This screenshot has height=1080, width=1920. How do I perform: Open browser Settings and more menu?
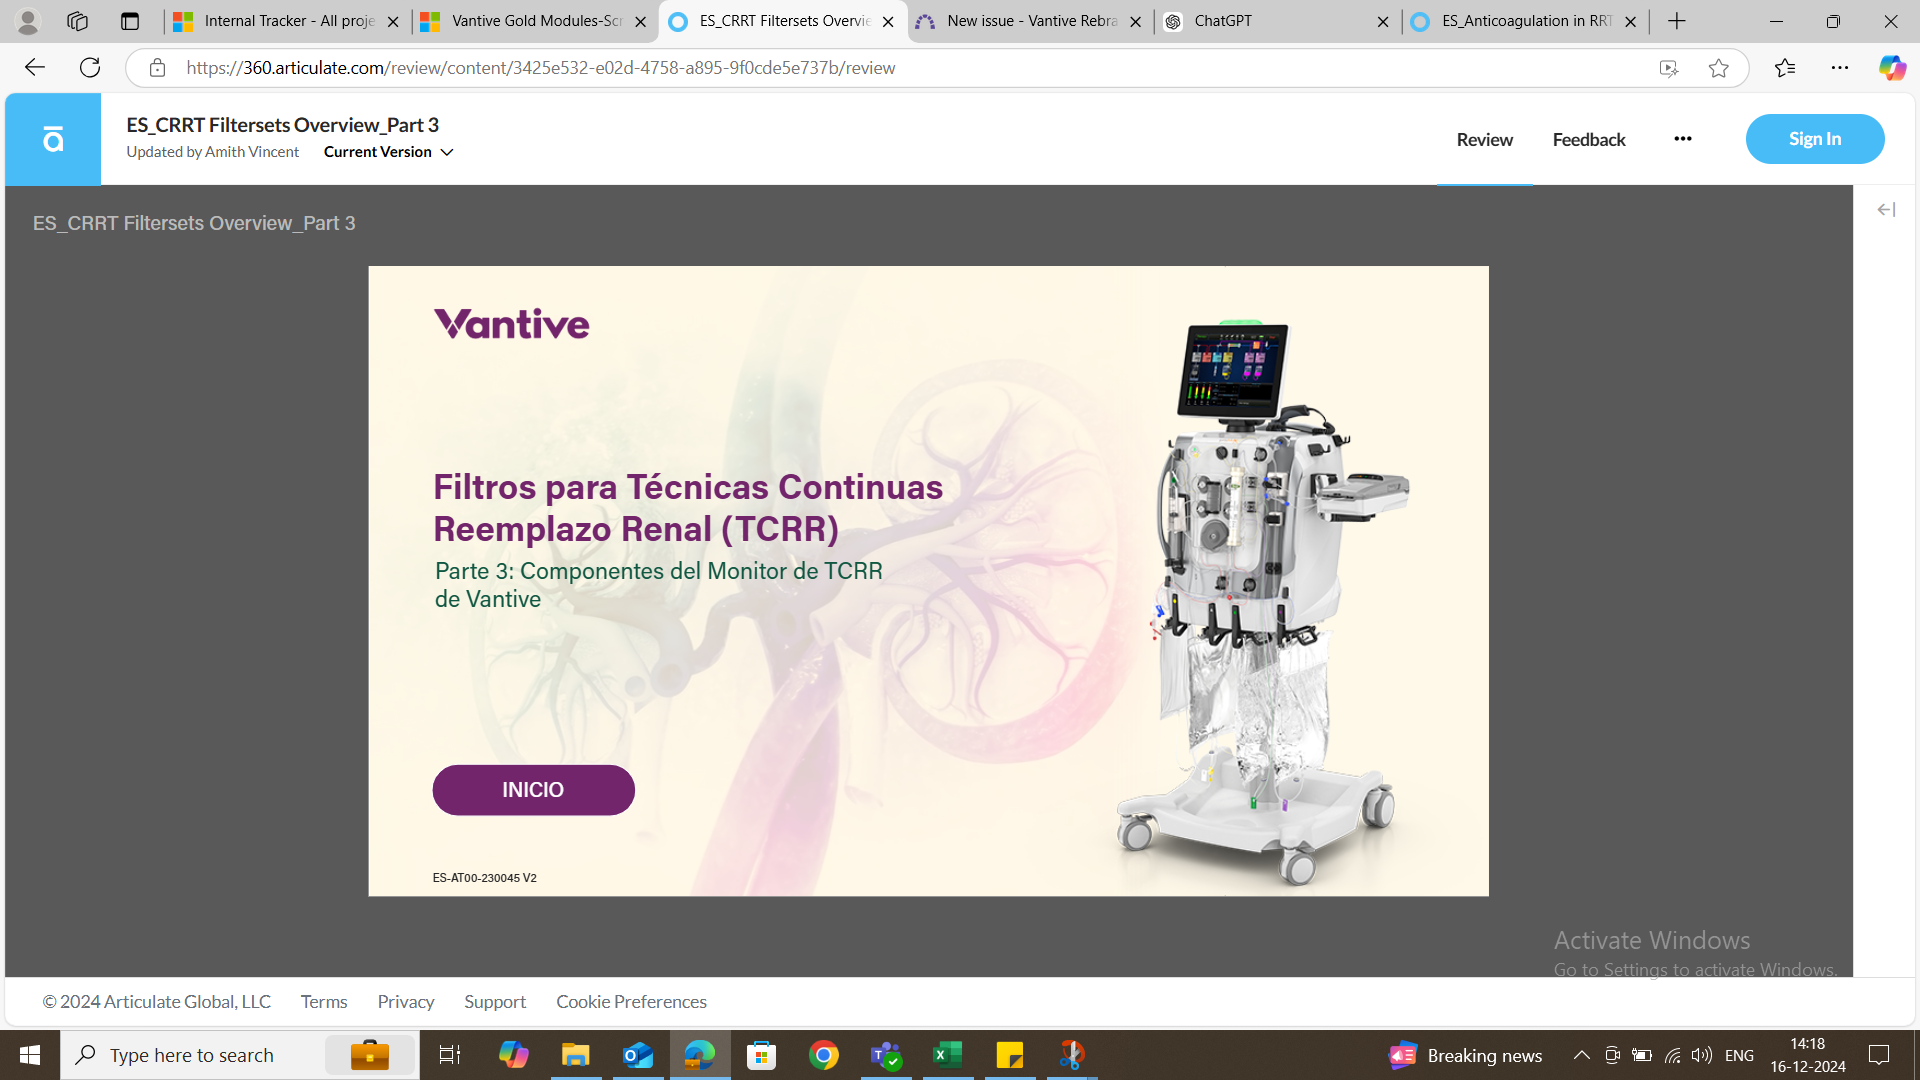[x=1840, y=68]
